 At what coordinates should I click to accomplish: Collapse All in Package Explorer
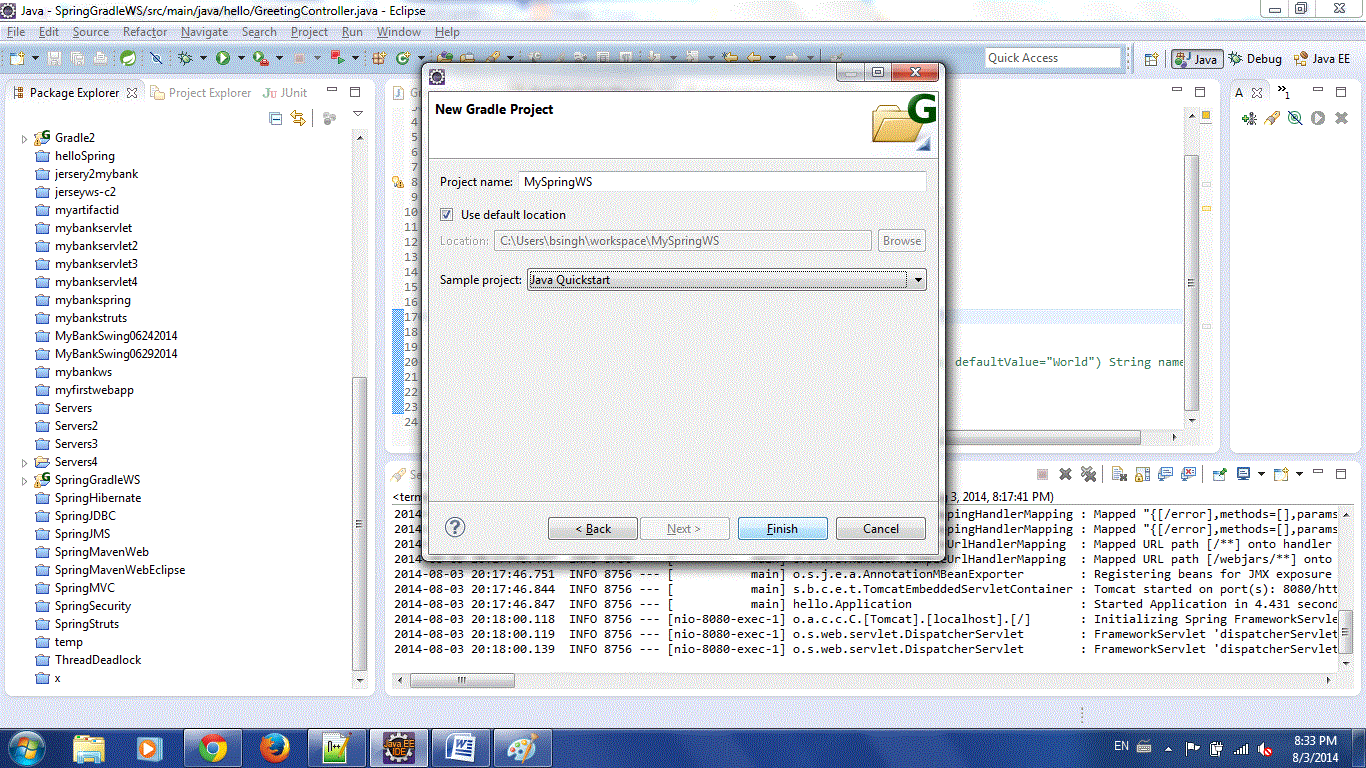(276, 118)
